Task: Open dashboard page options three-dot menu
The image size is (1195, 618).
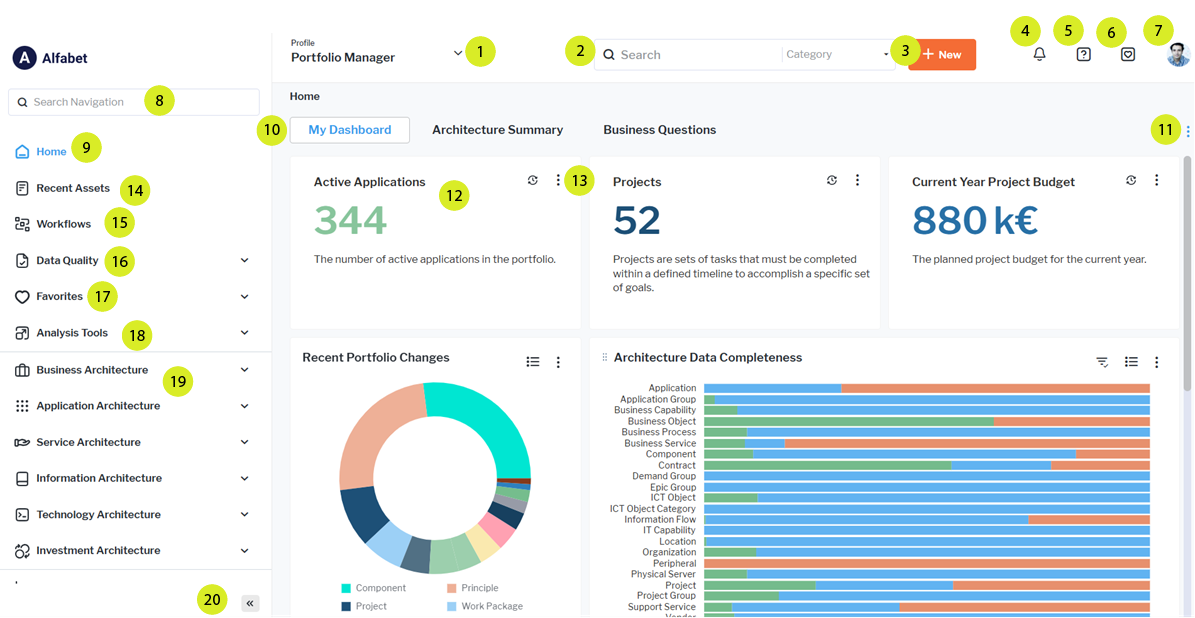Action: (1187, 131)
